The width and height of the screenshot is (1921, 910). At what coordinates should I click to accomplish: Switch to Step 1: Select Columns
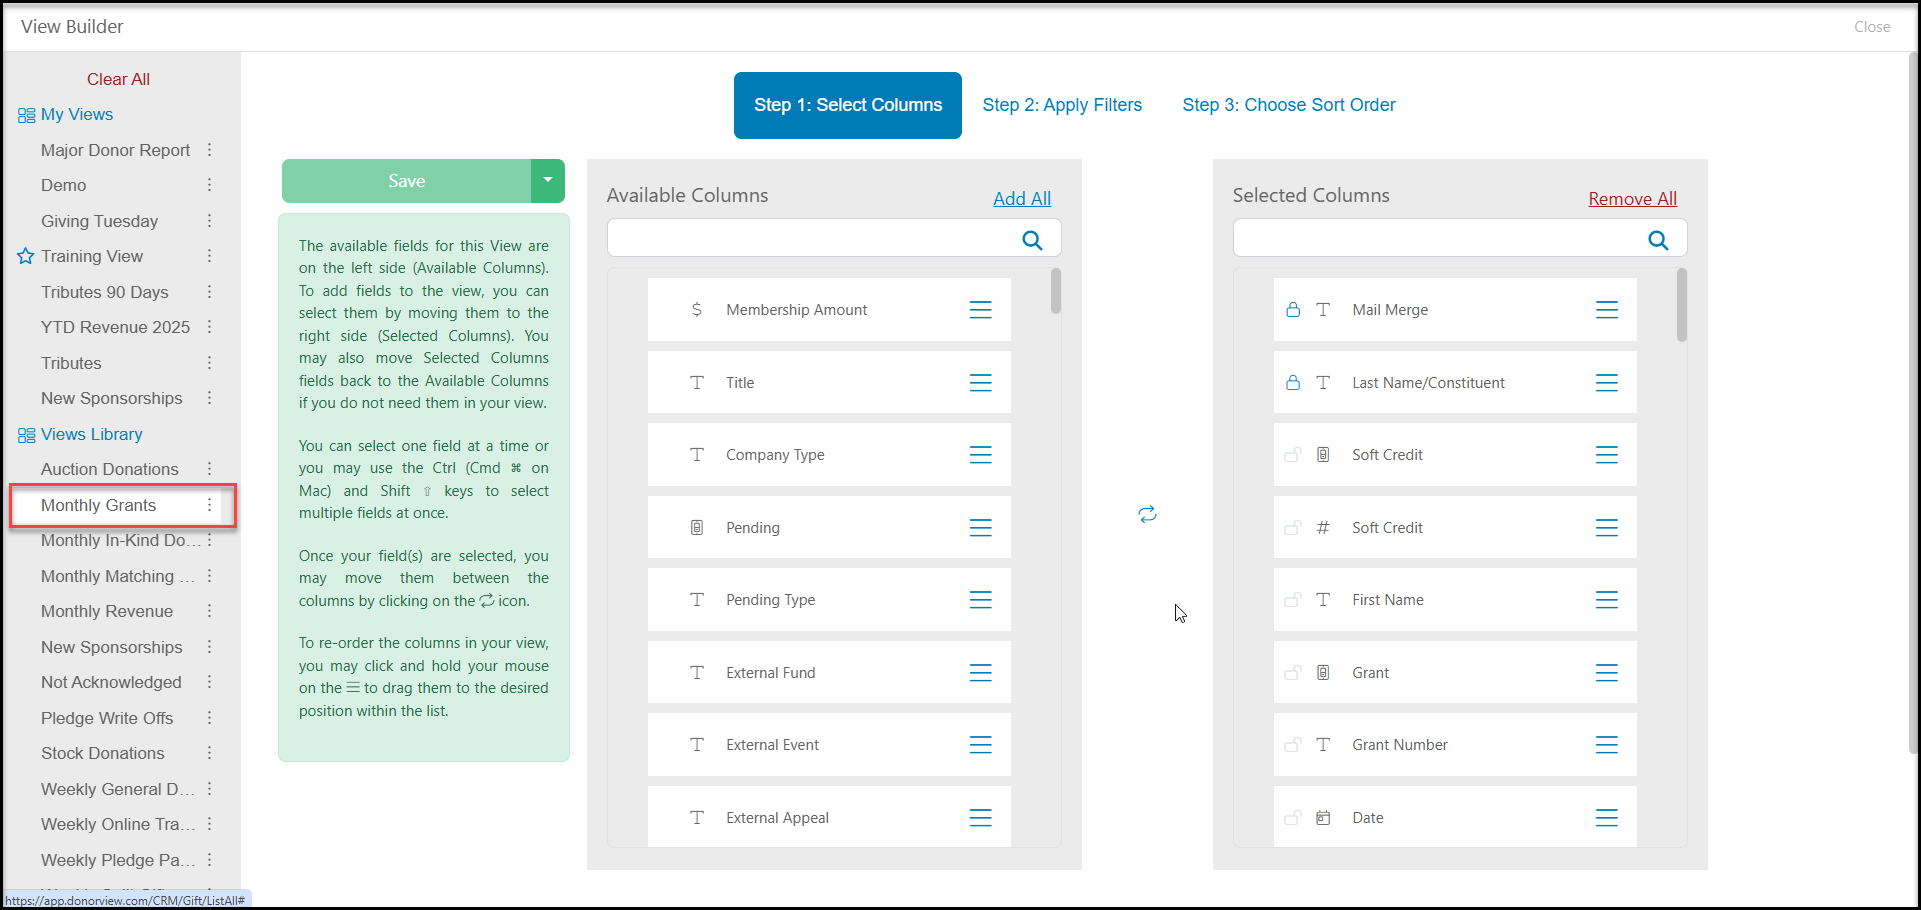pos(848,105)
